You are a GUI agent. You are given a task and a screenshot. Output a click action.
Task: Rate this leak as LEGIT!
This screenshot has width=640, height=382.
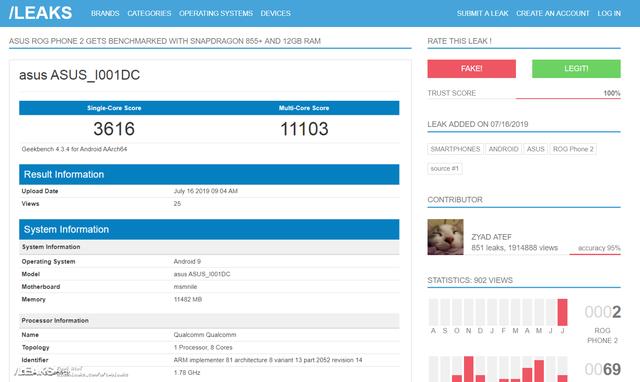click(x=576, y=69)
